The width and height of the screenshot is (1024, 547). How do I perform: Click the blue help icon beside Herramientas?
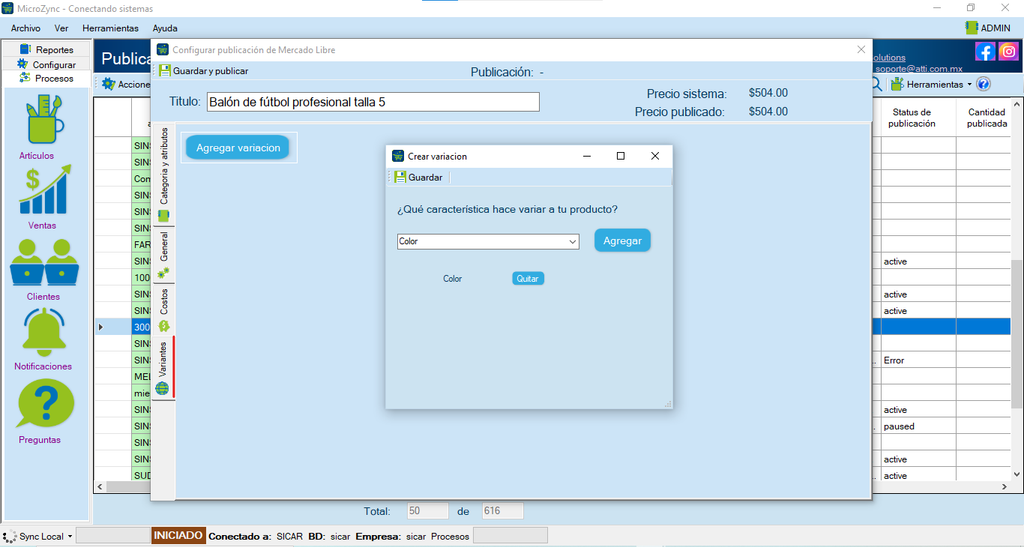click(x=984, y=84)
